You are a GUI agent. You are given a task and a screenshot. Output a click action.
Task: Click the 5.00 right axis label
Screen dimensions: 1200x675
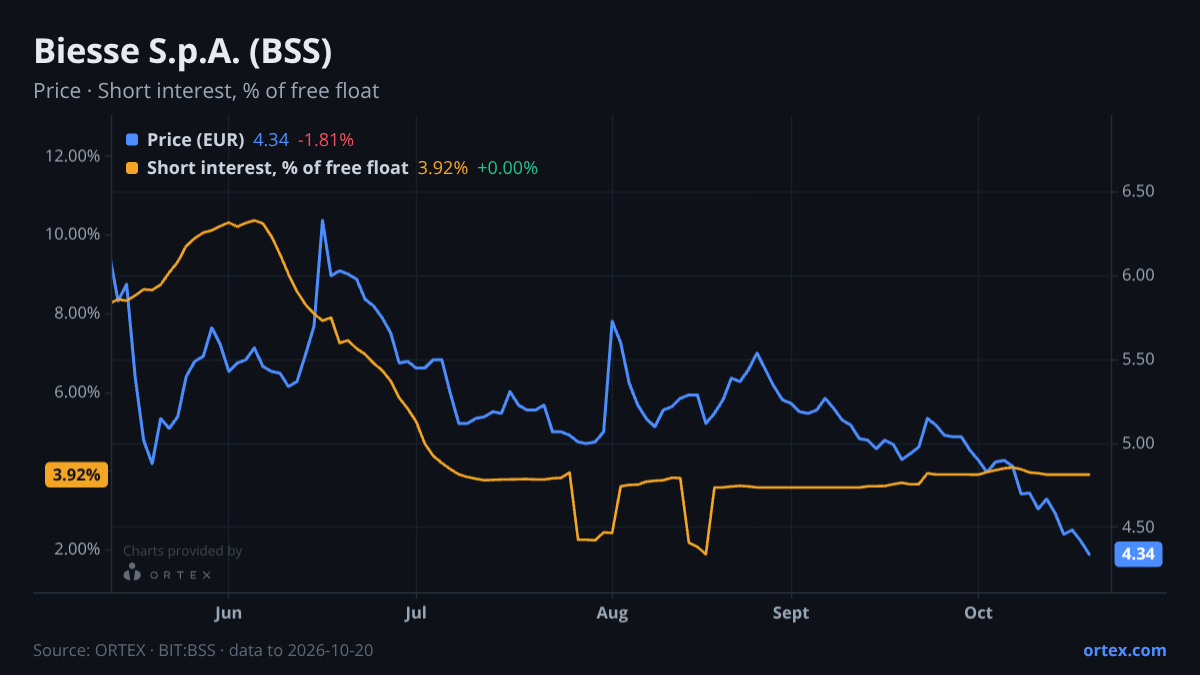point(1139,443)
